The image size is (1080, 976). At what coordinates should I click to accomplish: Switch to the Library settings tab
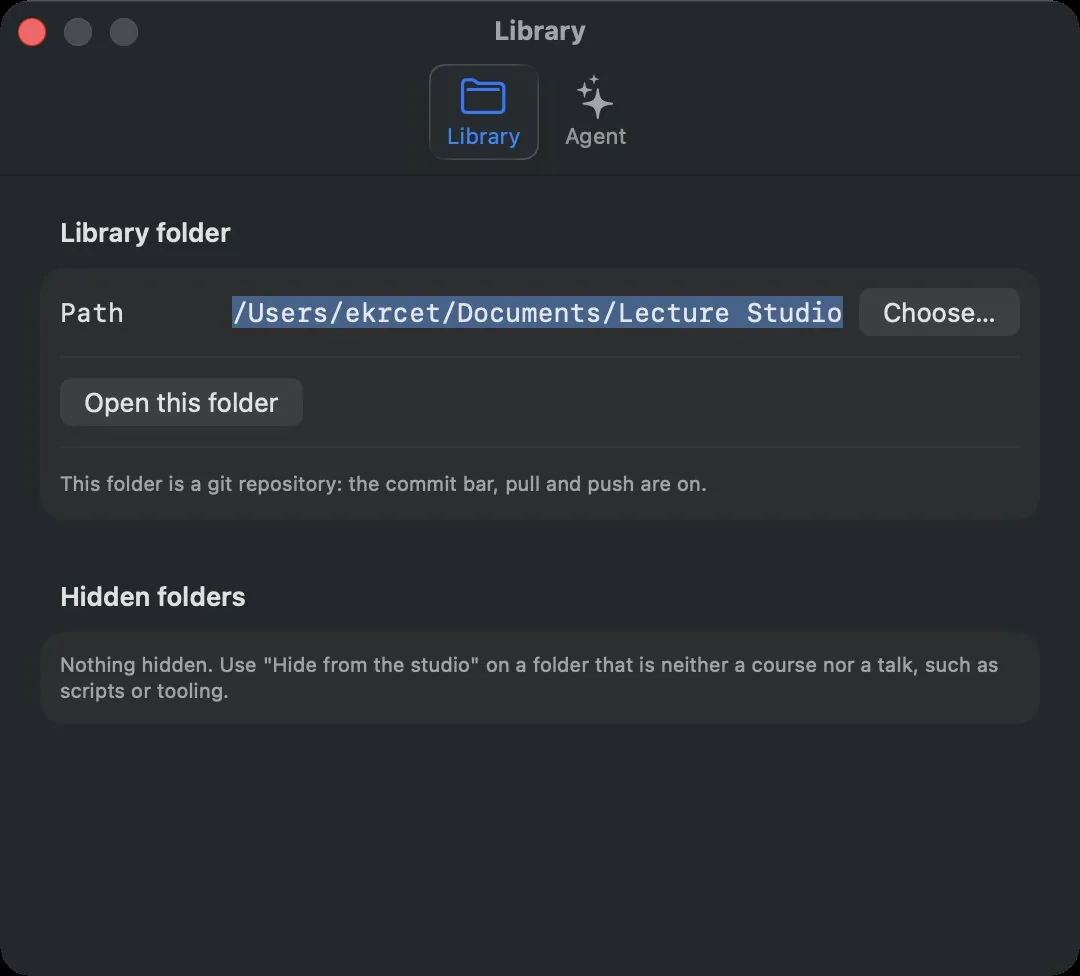coord(484,112)
